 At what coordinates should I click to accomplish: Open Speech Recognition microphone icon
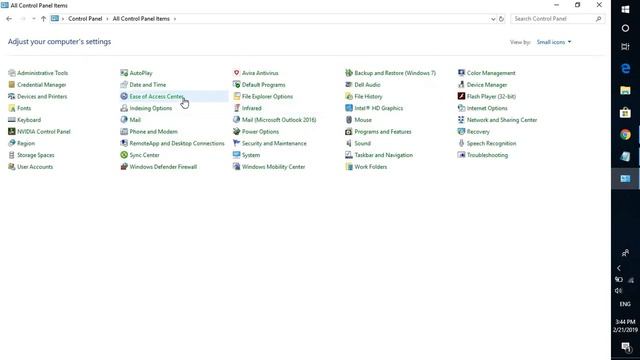pyautogui.click(x=461, y=143)
